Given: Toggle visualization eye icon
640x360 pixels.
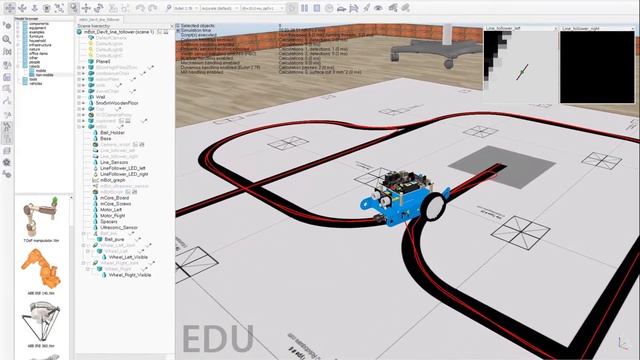Looking at the screenshot, I should click(x=379, y=8).
